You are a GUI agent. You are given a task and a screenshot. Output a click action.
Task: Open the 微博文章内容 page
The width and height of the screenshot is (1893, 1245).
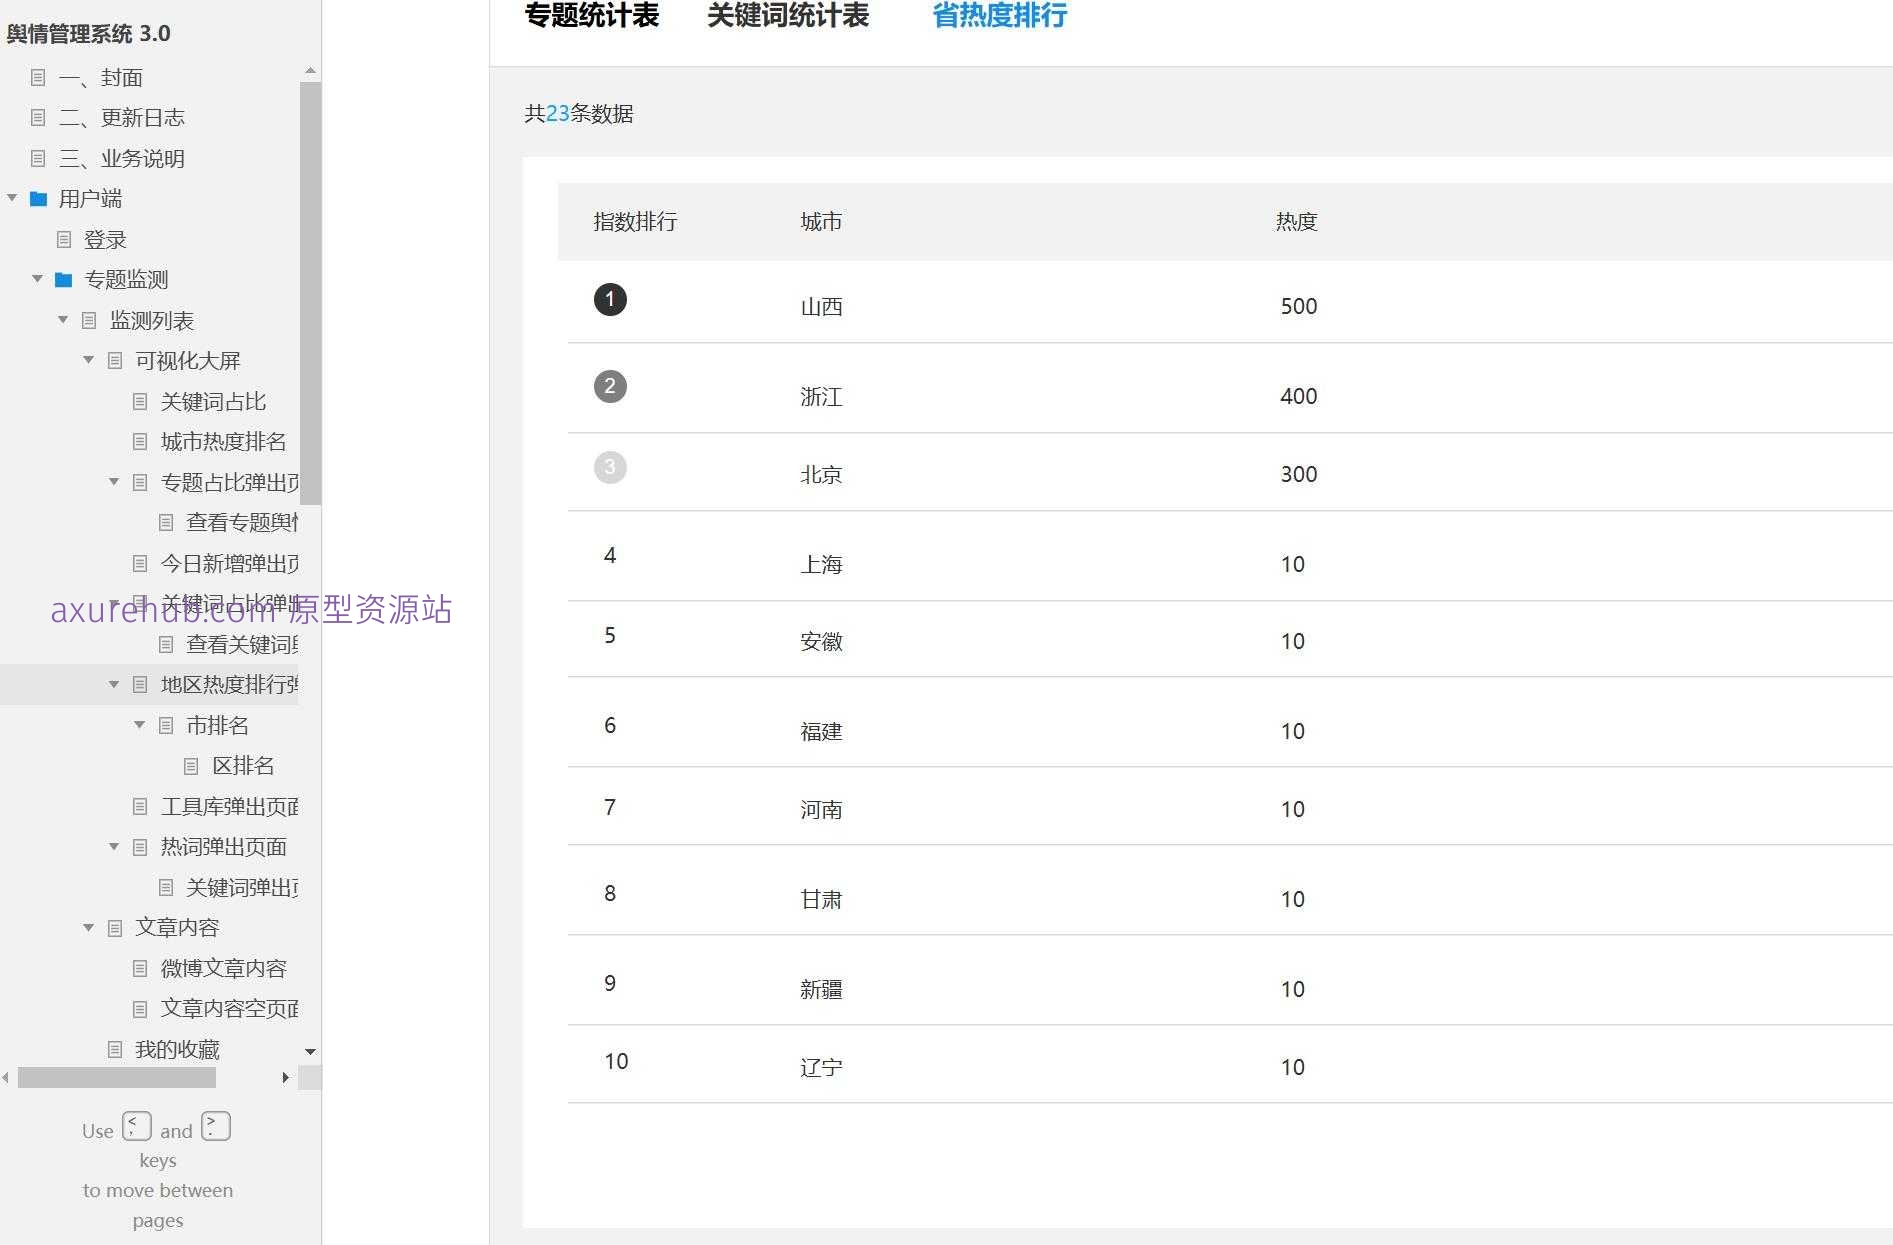click(223, 968)
